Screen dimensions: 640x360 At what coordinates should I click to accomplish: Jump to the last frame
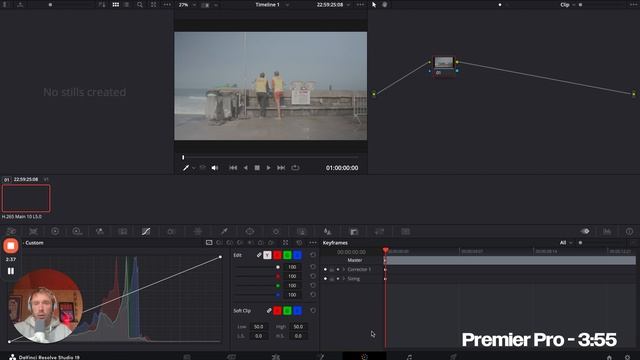click(x=281, y=168)
